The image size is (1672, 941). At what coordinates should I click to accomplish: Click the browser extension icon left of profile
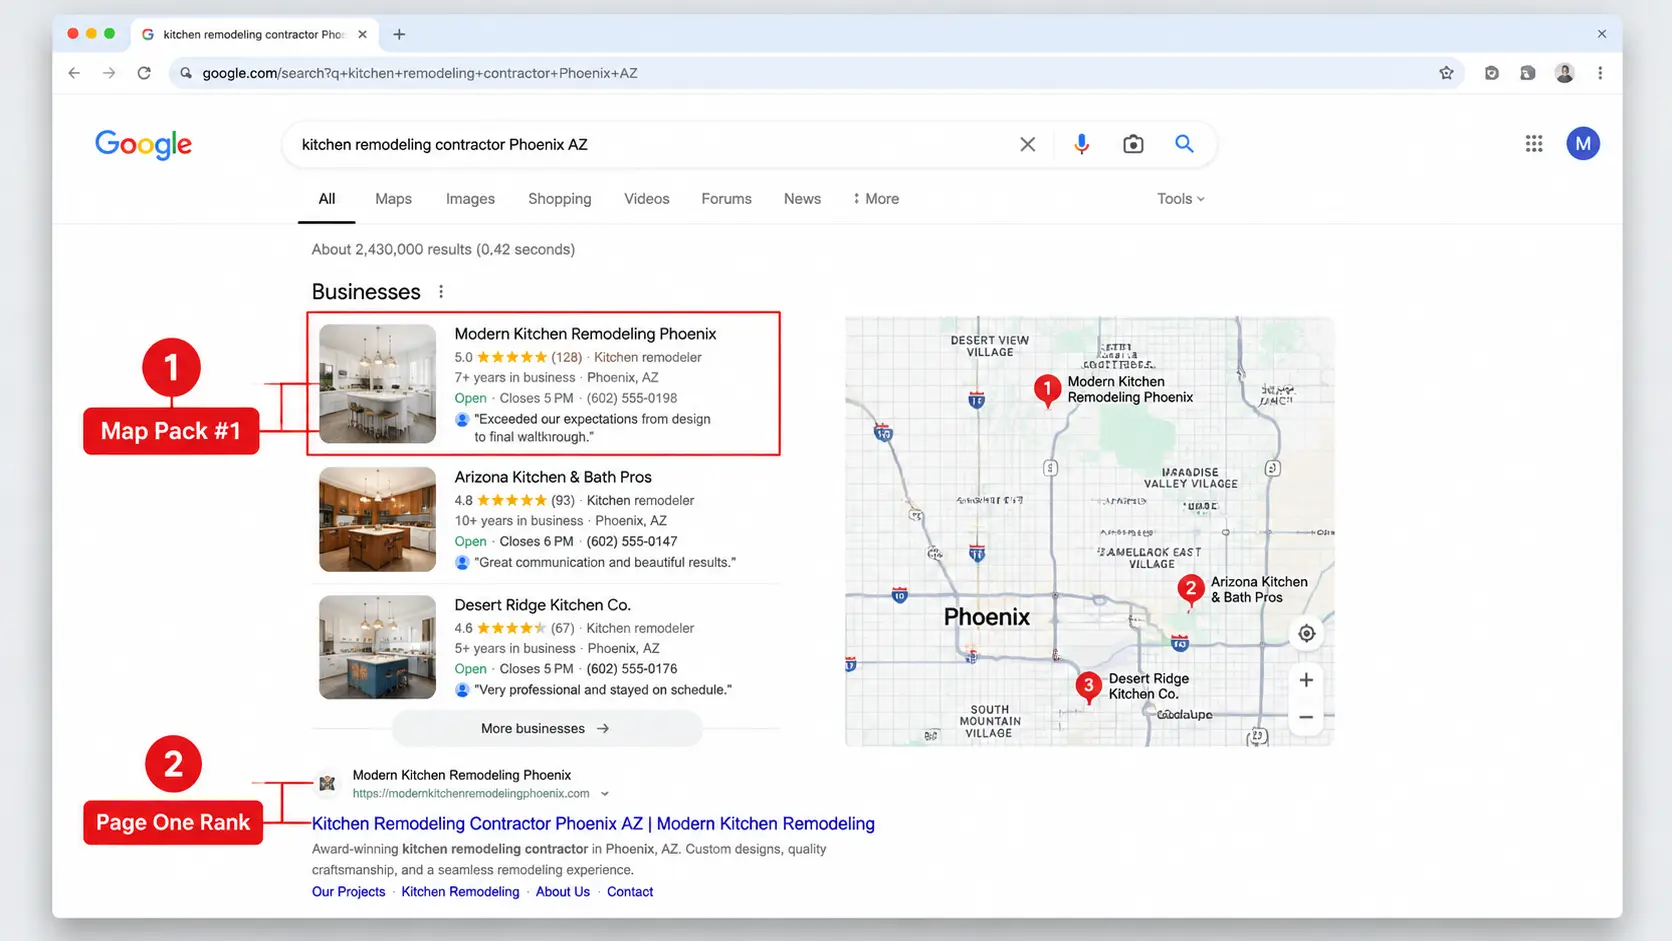point(1527,73)
